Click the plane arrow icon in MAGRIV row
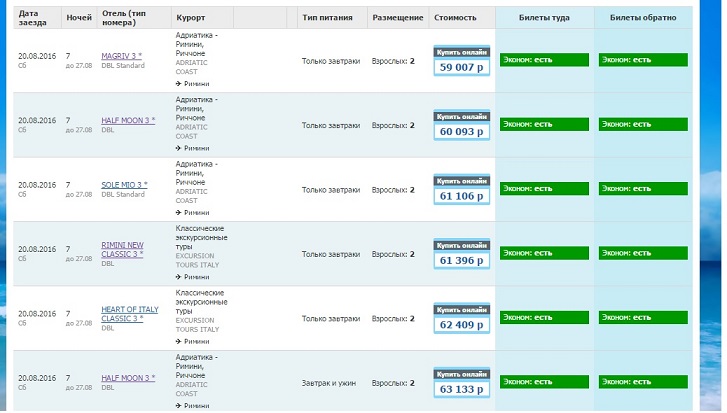Screen dimensions: 727x413 179,84
